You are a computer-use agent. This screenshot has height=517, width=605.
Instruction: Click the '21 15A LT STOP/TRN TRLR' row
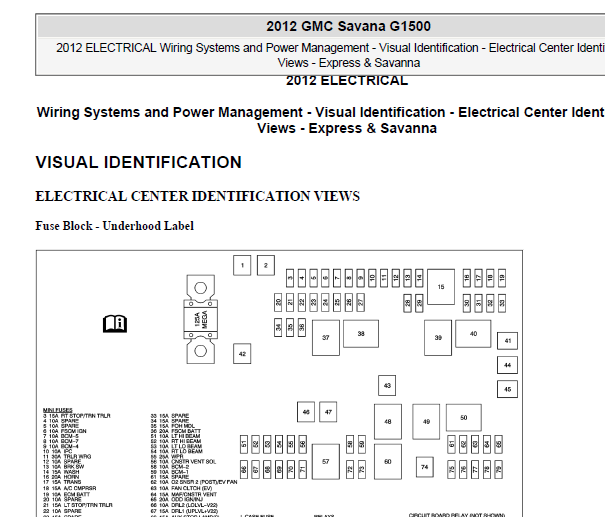pyautogui.click(x=78, y=505)
